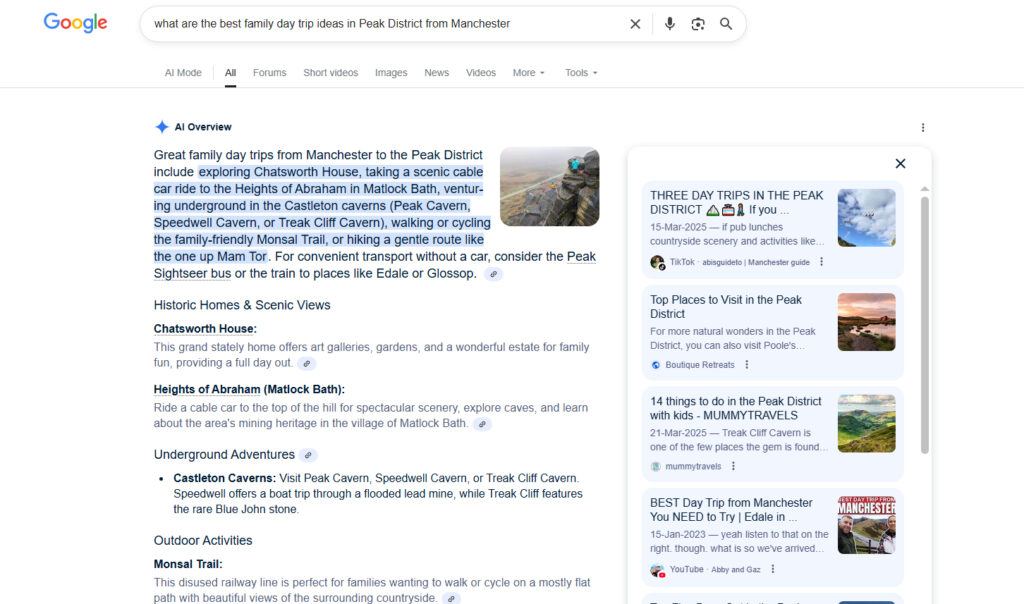Open 14 things to do with kids MUMMYTRAVELS result
This screenshot has height=604, width=1024.
point(735,408)
